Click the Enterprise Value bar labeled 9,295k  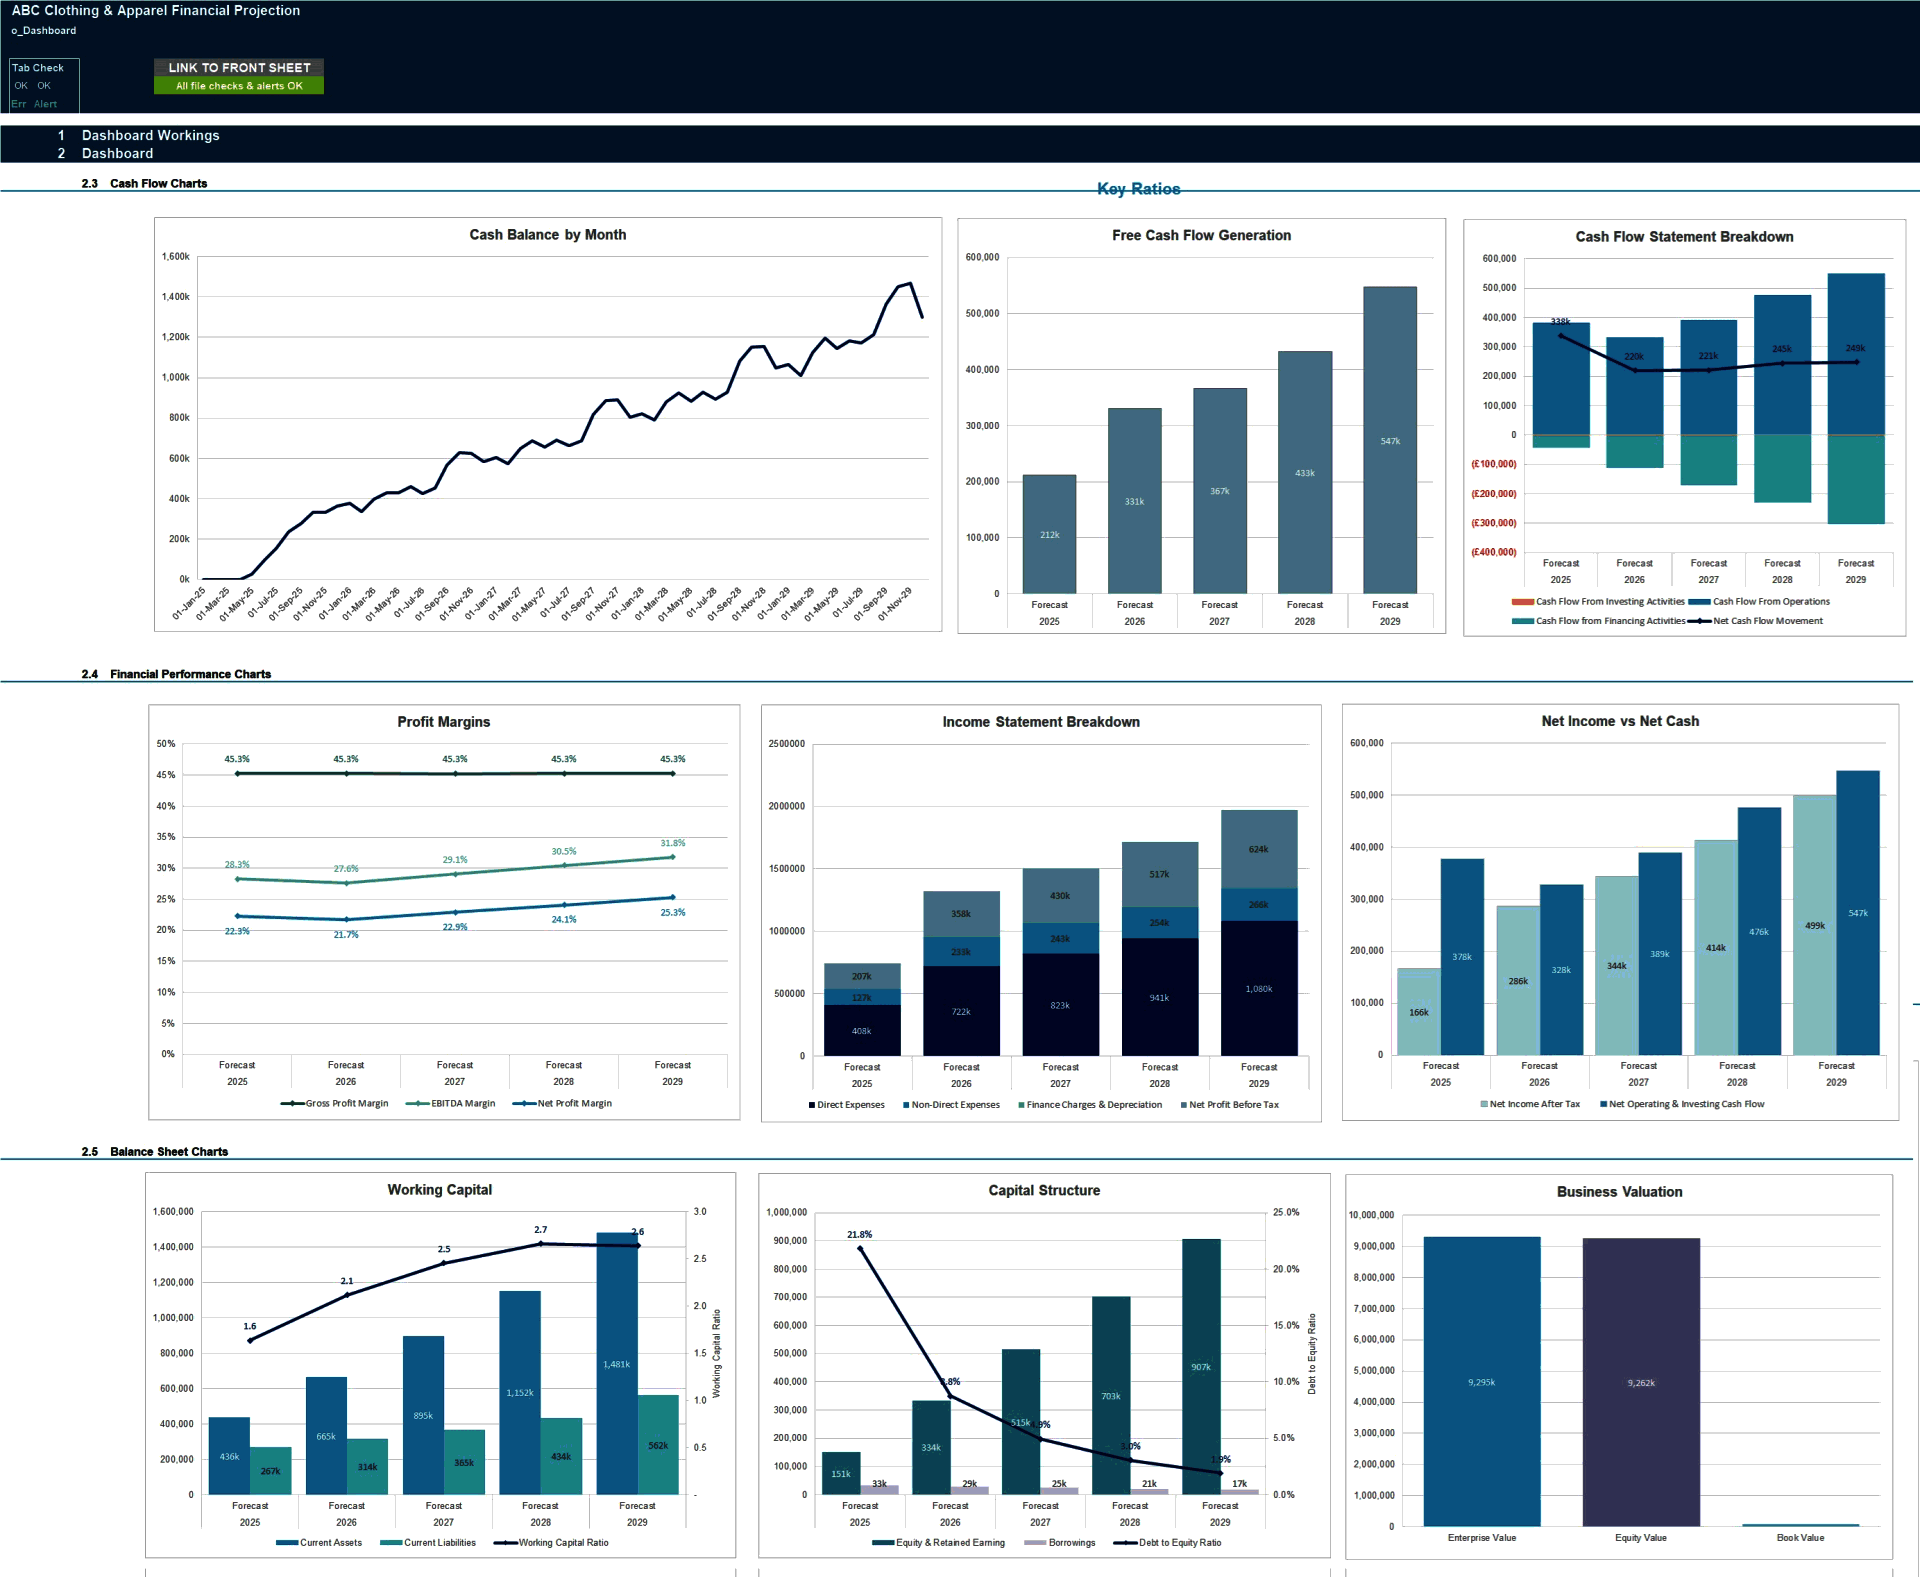pos(1482,1381)
